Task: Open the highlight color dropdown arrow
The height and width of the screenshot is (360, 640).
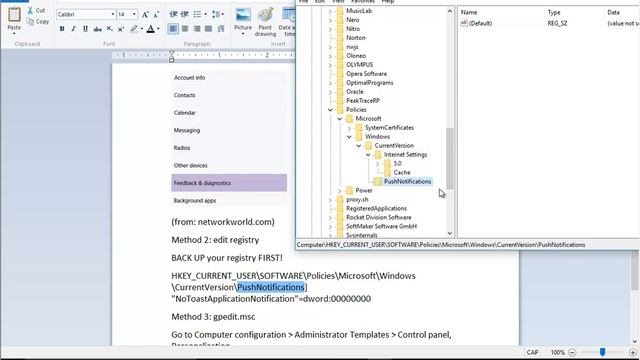Action: (x=141, y=29)
